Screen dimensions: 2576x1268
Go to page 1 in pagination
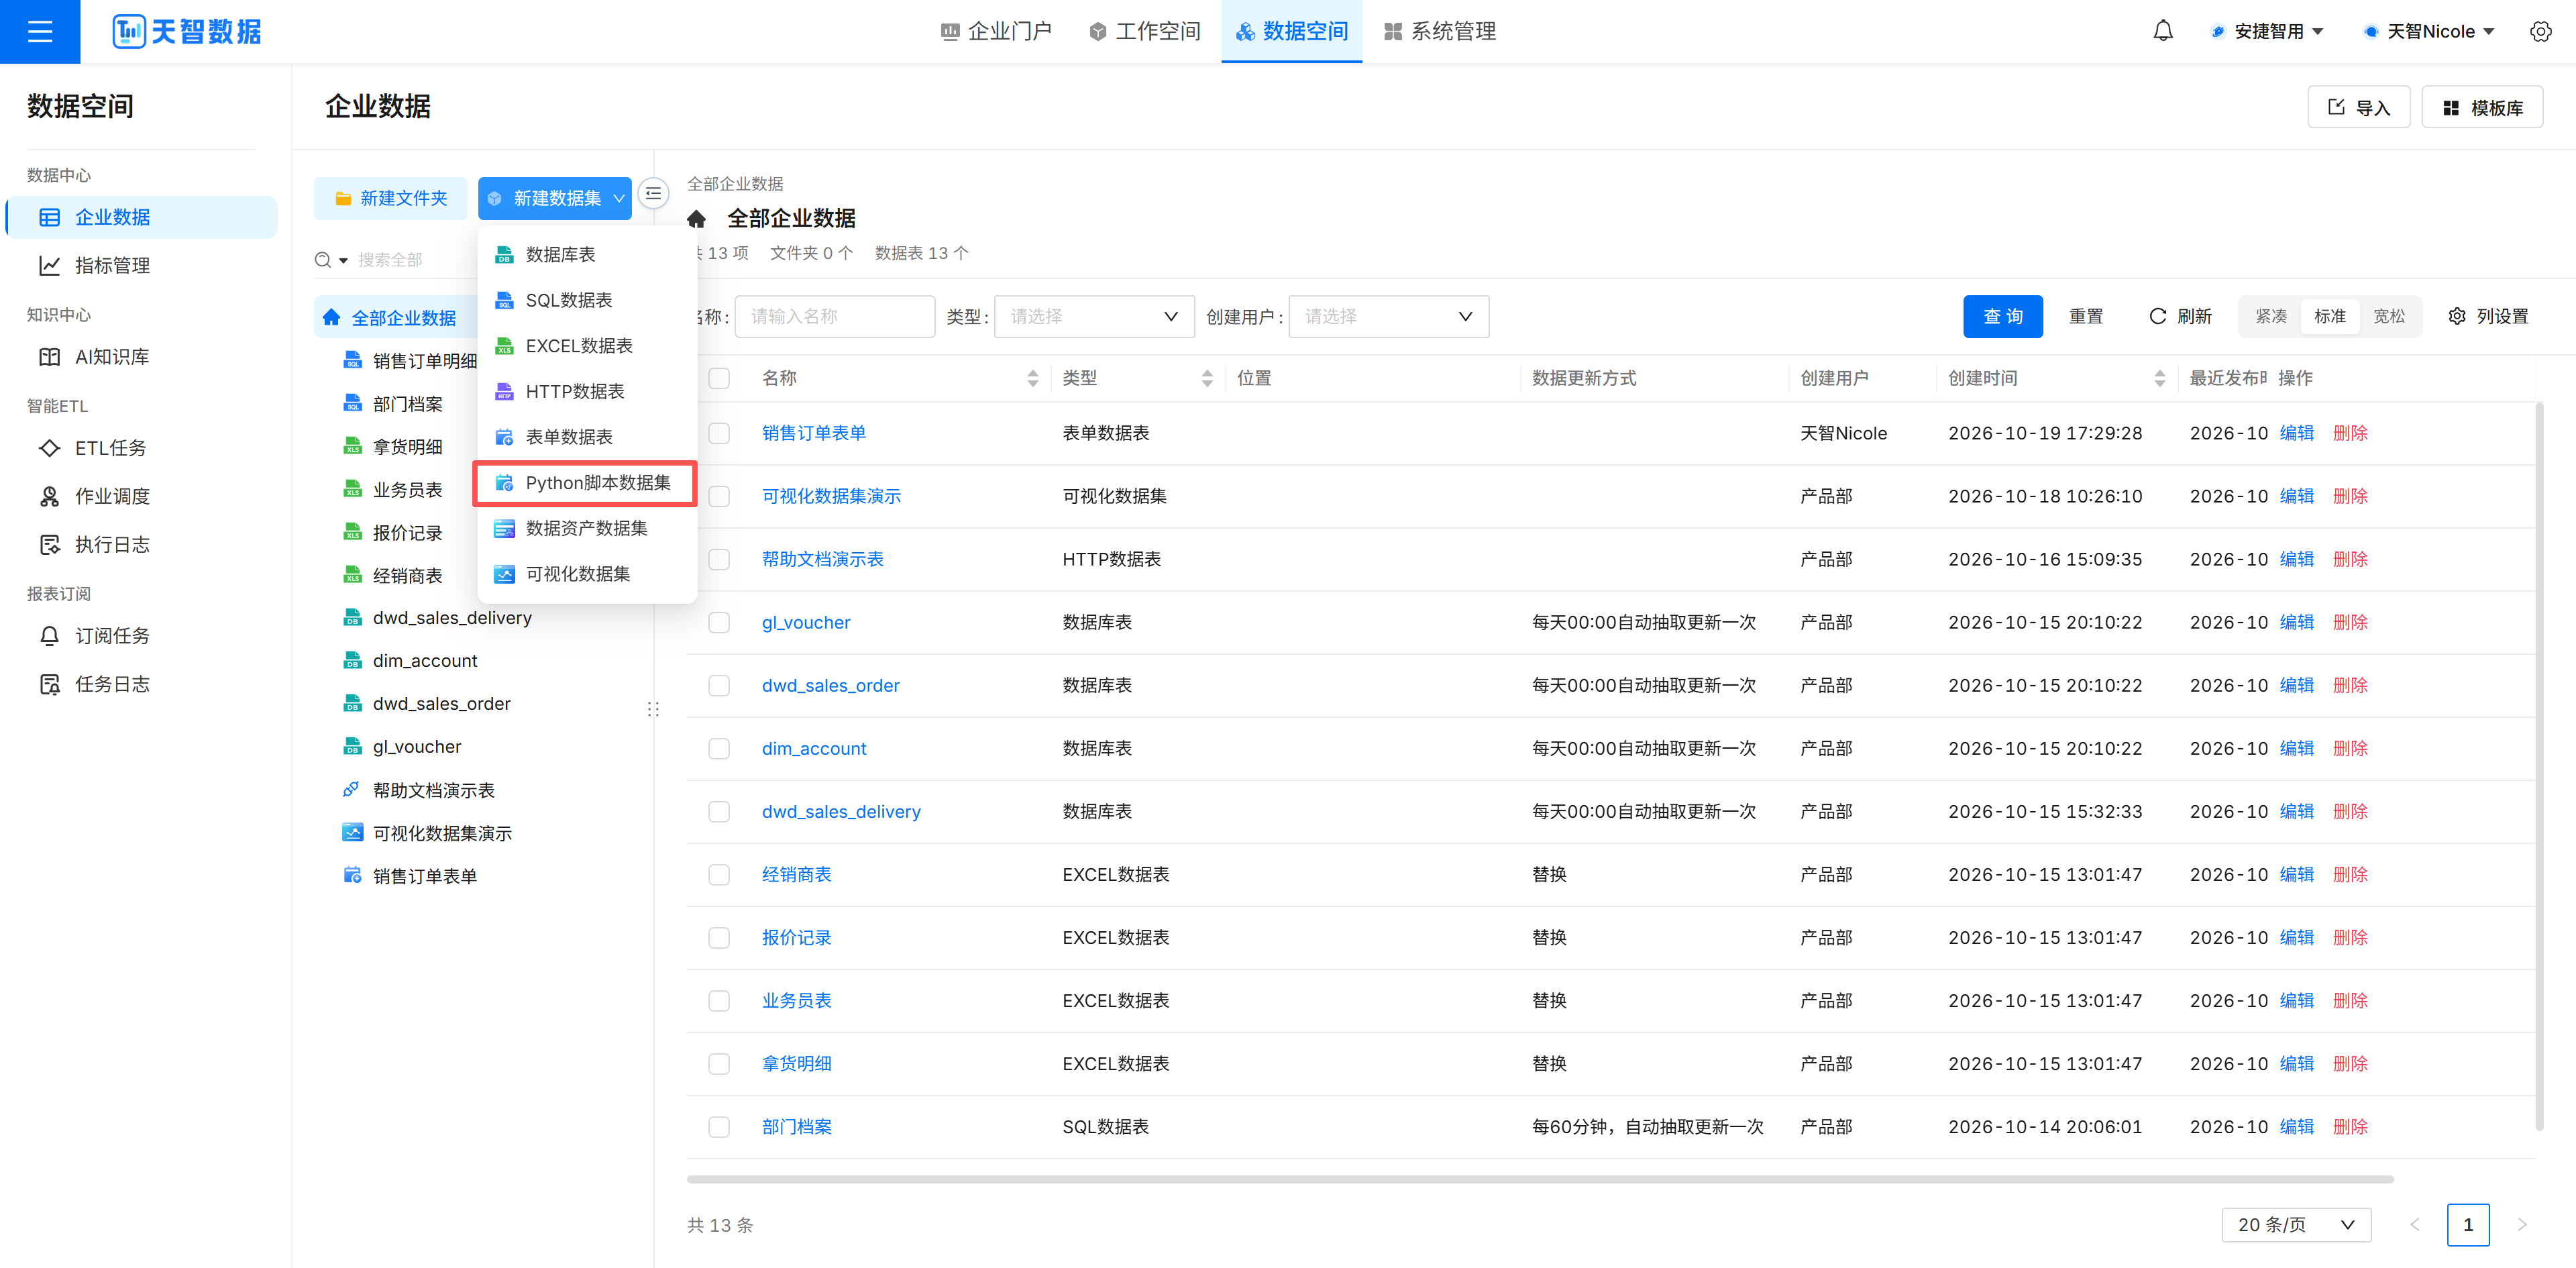tap(2468, 1225)
